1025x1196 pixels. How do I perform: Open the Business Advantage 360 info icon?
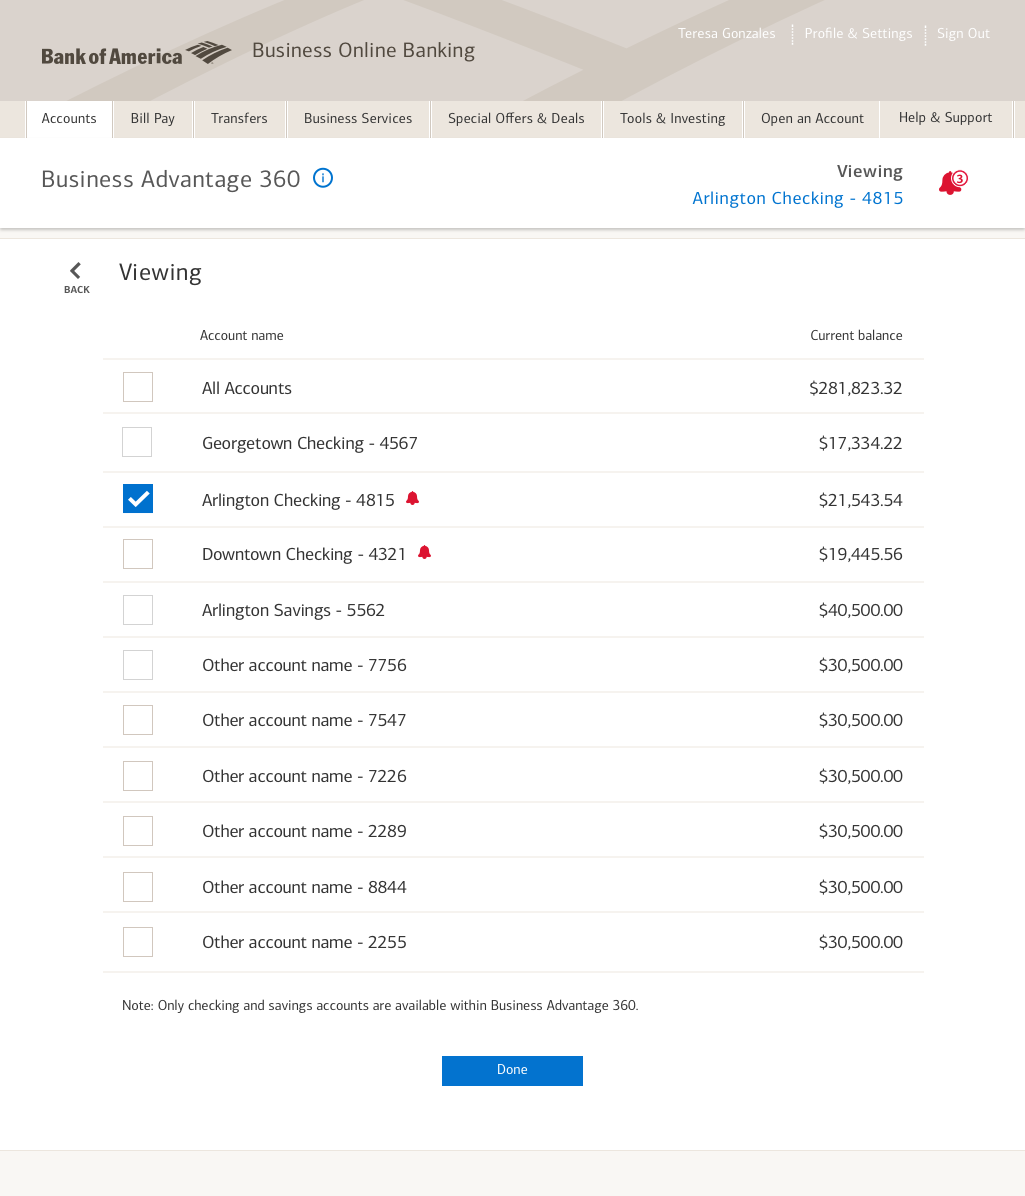point(323,178)
